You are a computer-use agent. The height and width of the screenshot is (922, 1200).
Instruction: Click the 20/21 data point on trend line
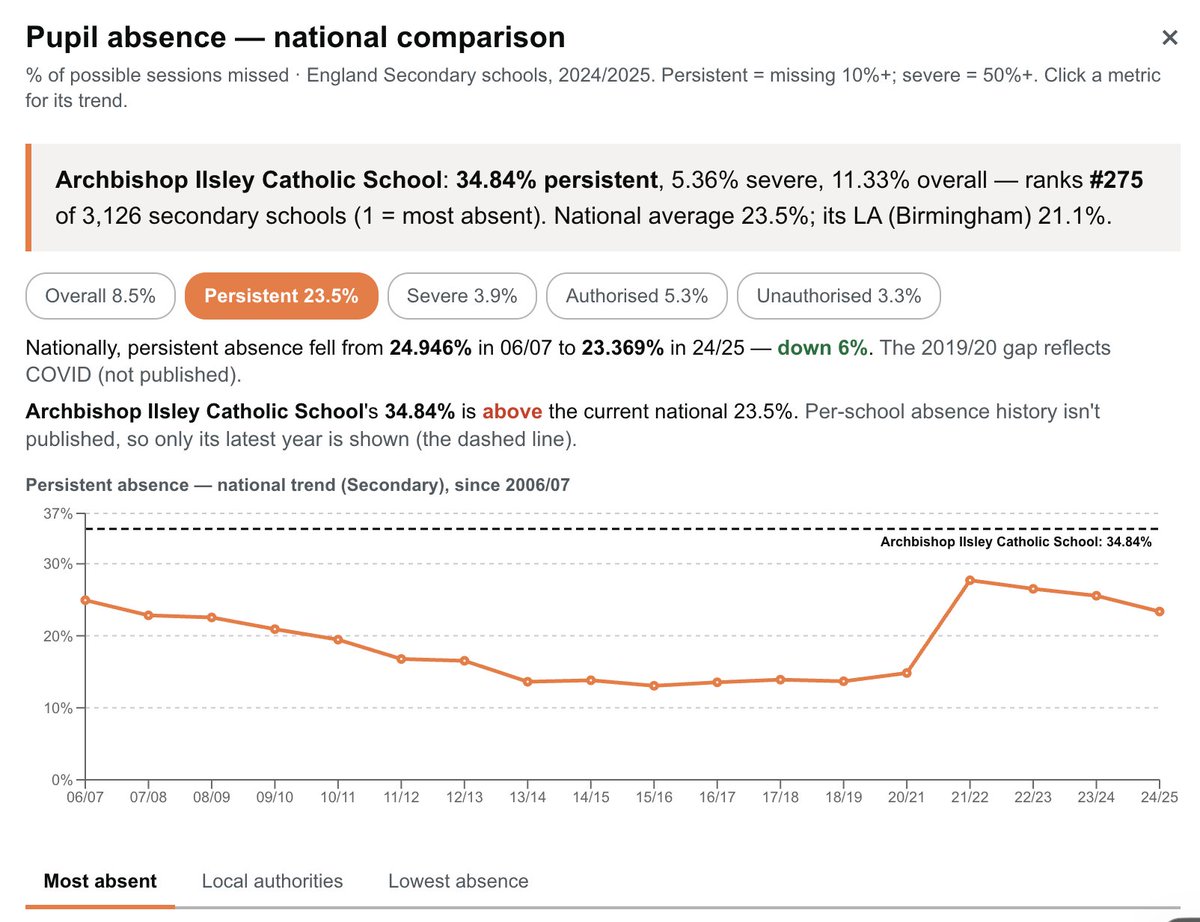[x=907, y=673]
